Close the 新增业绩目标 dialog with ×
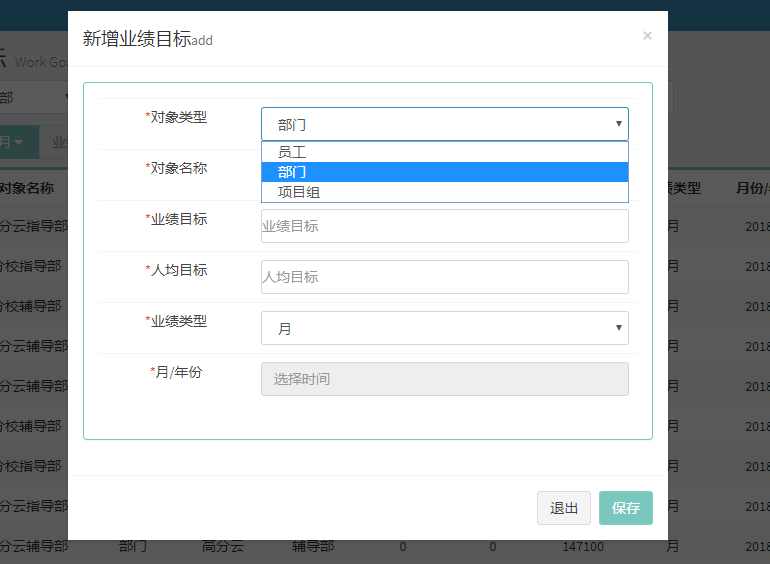 (x=647, y=36)
